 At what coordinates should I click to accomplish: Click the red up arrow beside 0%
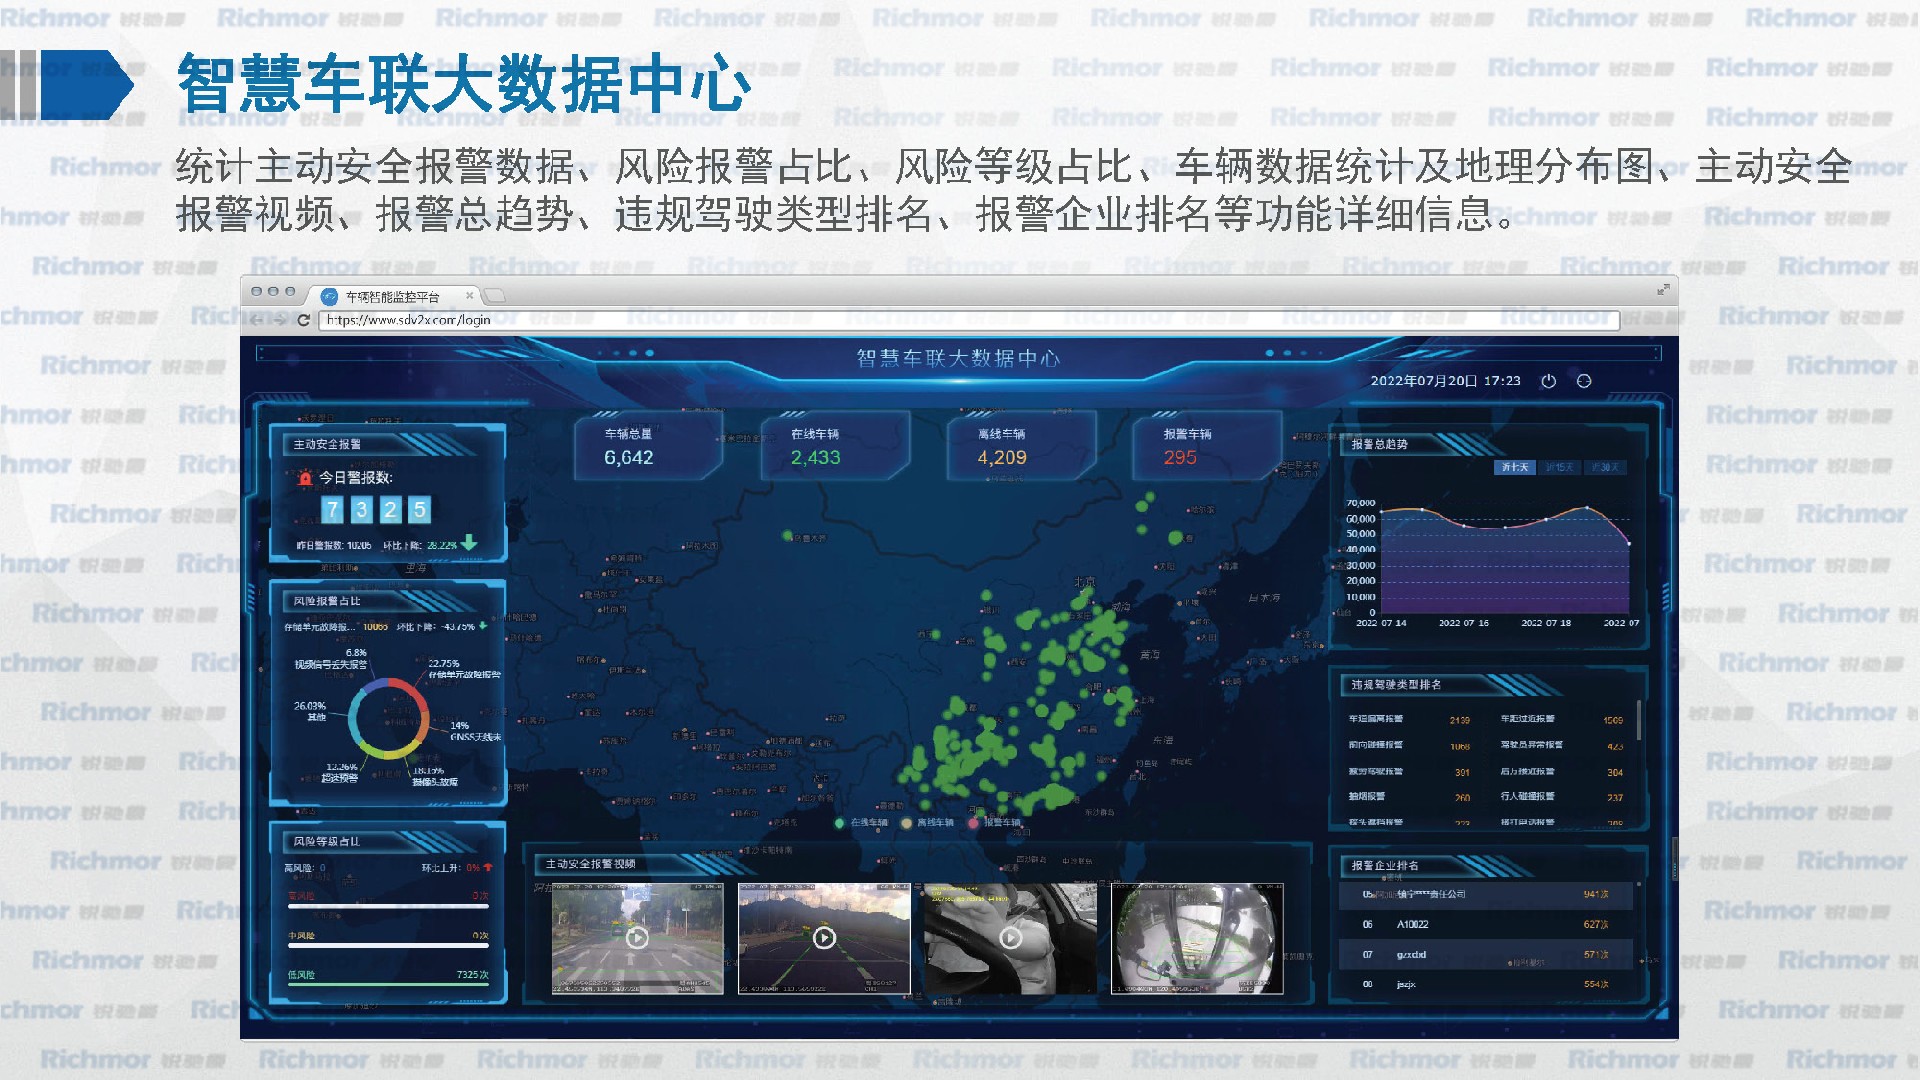click(x=488, y=867)
